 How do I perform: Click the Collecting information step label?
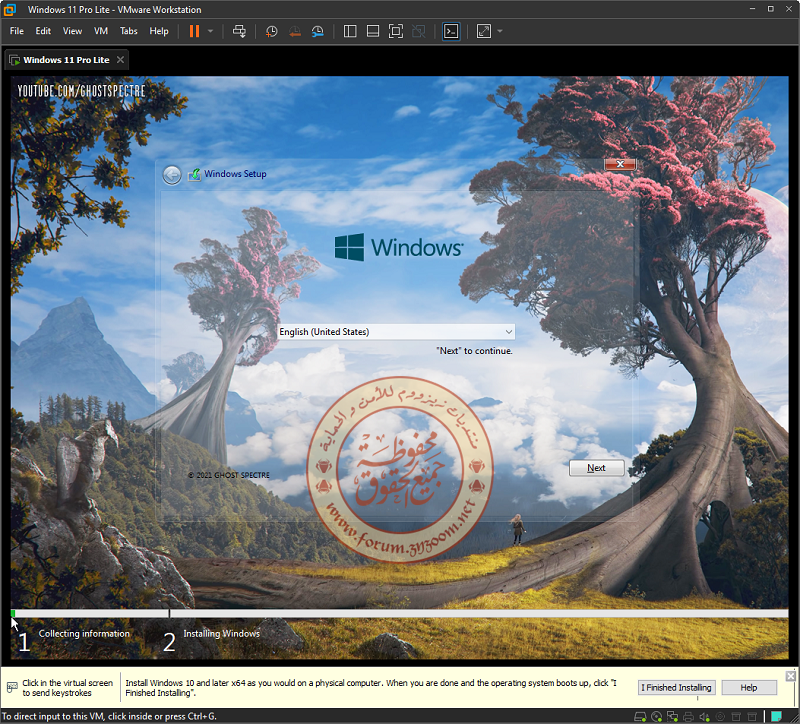point(84,633)
